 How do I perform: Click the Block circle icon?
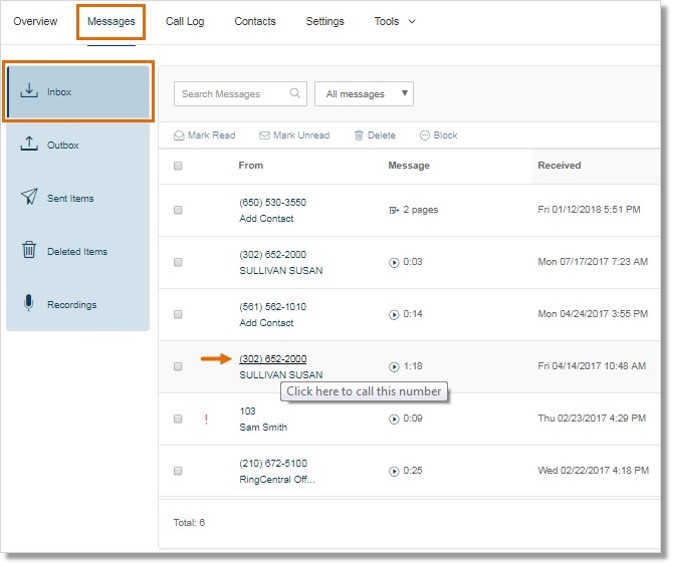[424, 136]
